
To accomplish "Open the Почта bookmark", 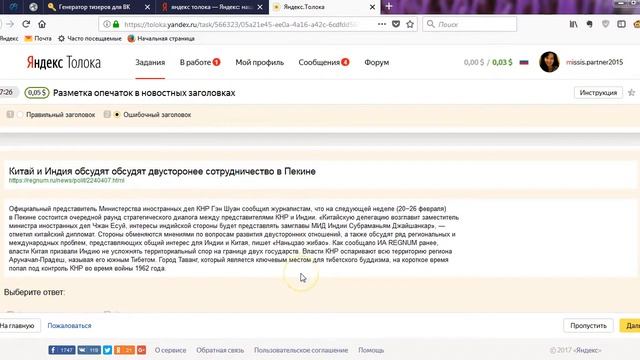I will tap(38, 38).
